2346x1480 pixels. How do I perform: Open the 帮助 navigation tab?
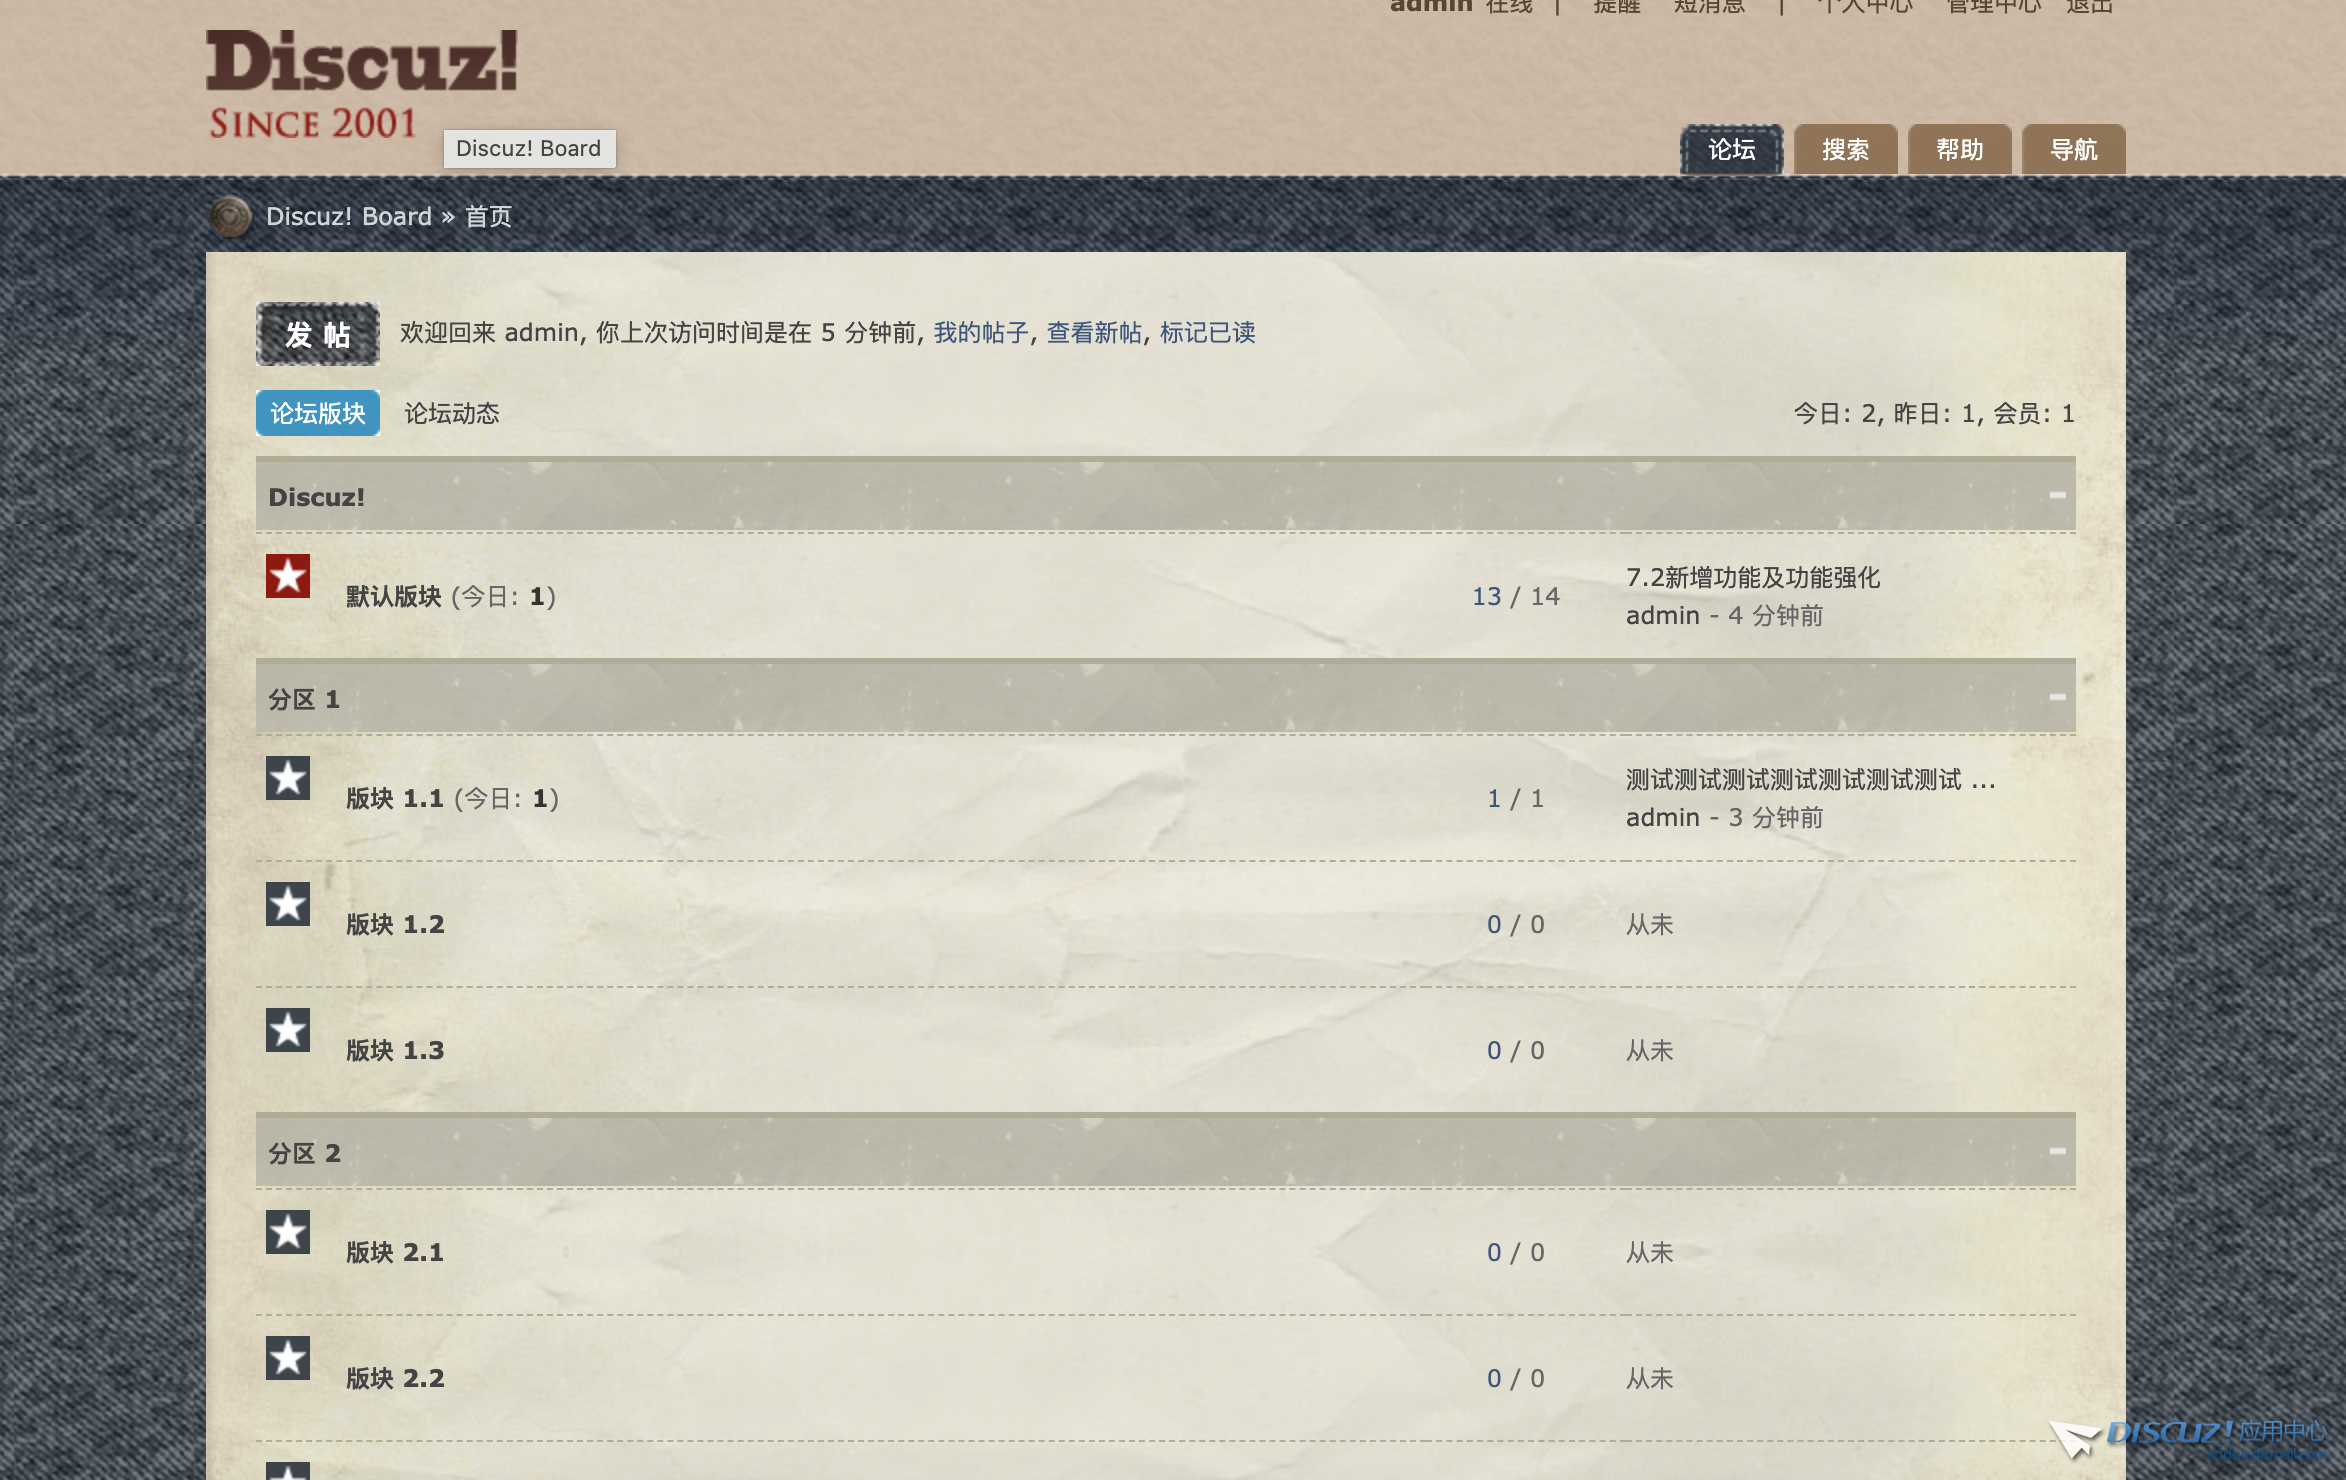pyautogui.click(x=1960, y=150)
